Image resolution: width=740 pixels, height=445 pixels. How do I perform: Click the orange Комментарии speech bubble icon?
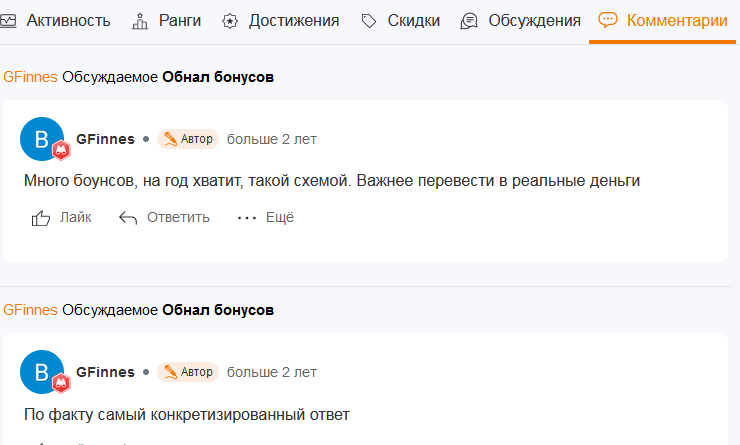pos(607,20)
